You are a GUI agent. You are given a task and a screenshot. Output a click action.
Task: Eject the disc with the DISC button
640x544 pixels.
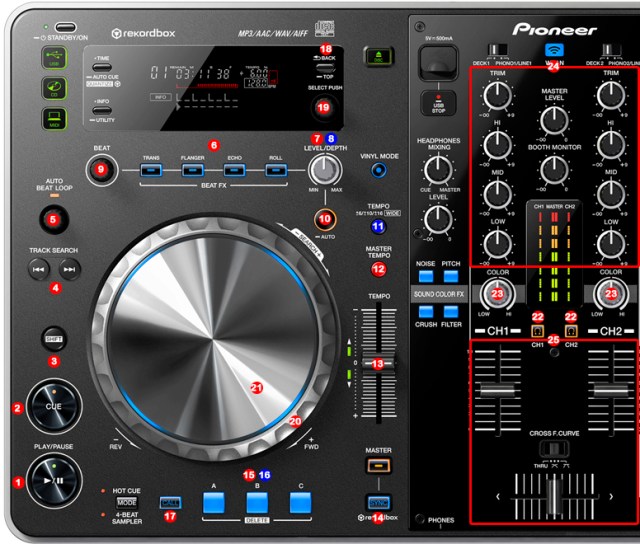(x=378, y=57)
